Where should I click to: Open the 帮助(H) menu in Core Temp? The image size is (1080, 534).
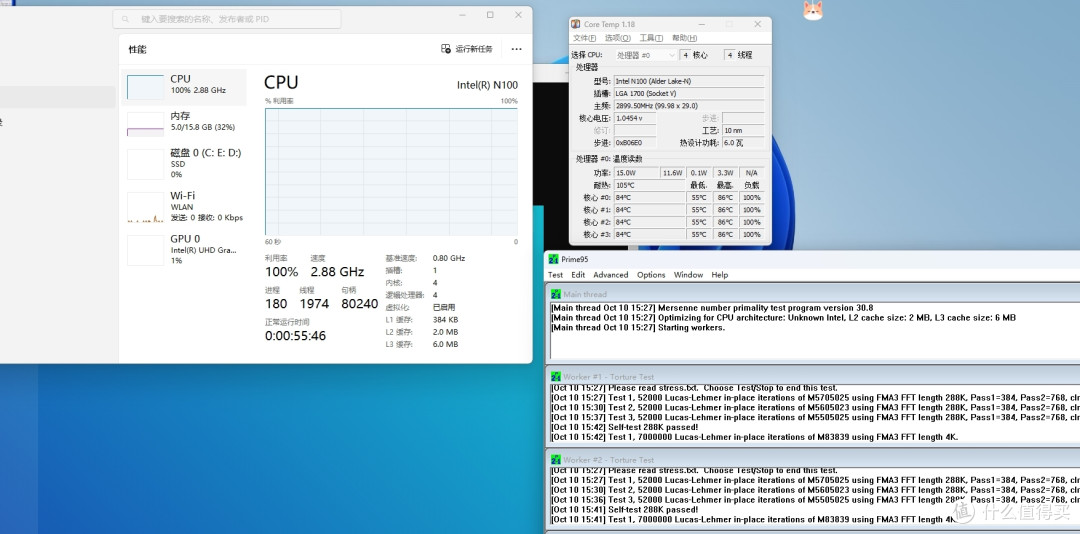(684, 38)
